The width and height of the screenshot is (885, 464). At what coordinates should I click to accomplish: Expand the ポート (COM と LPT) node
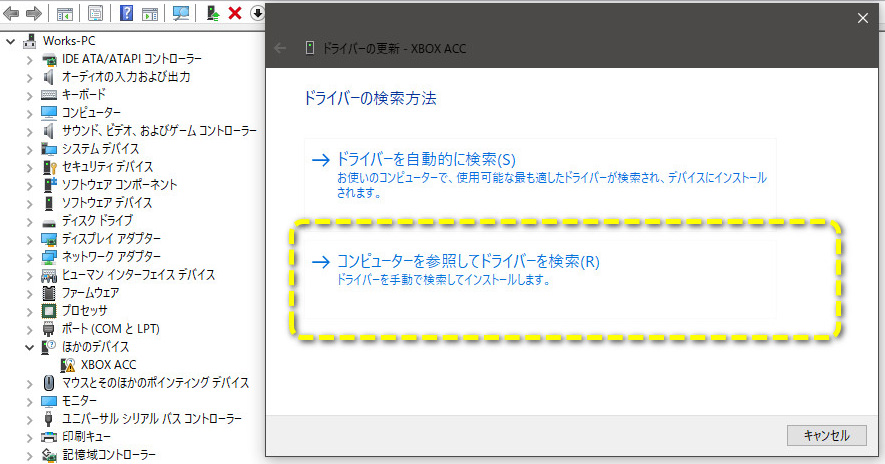[29, 329]
